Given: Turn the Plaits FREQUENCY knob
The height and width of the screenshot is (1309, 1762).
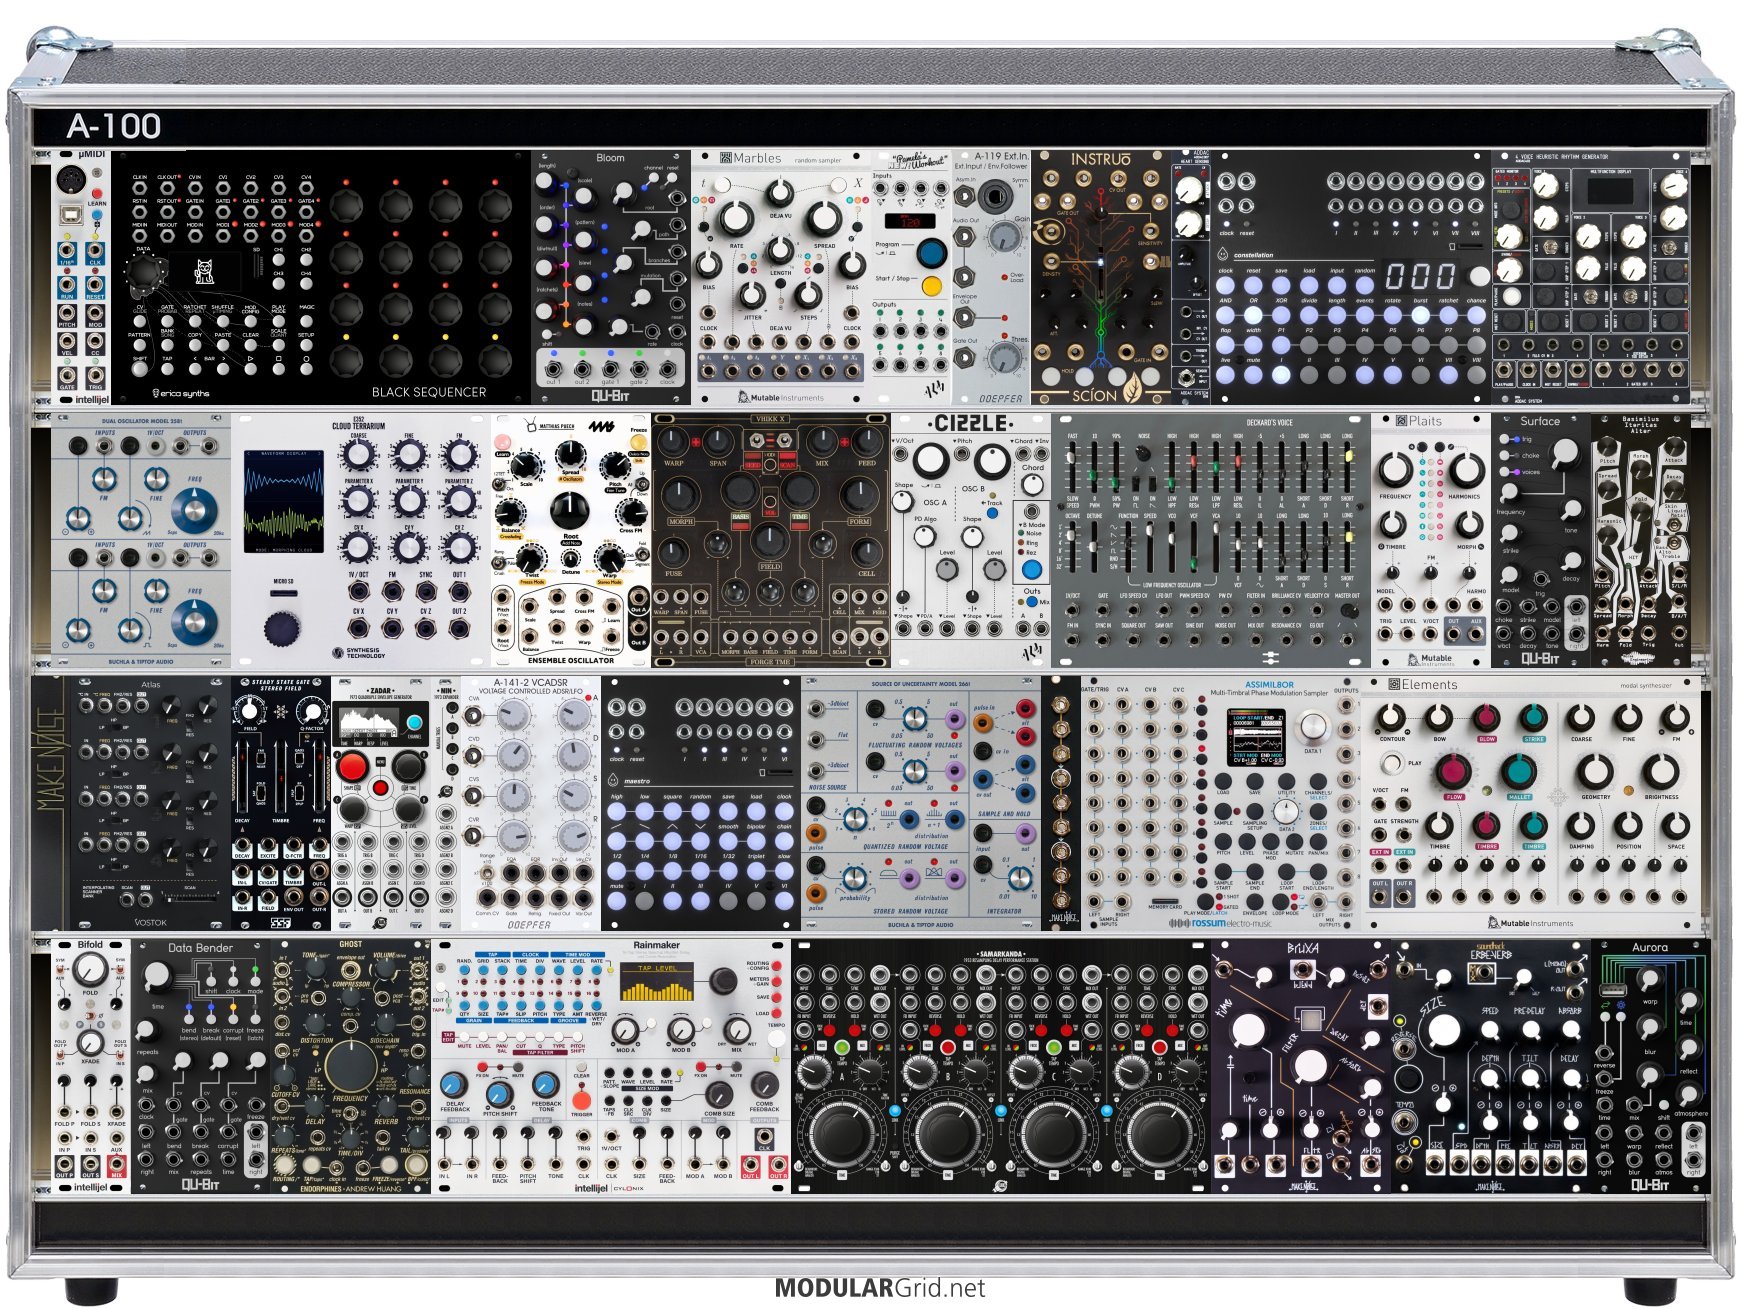Looking at the screenshot, I should click(1395, 469).
